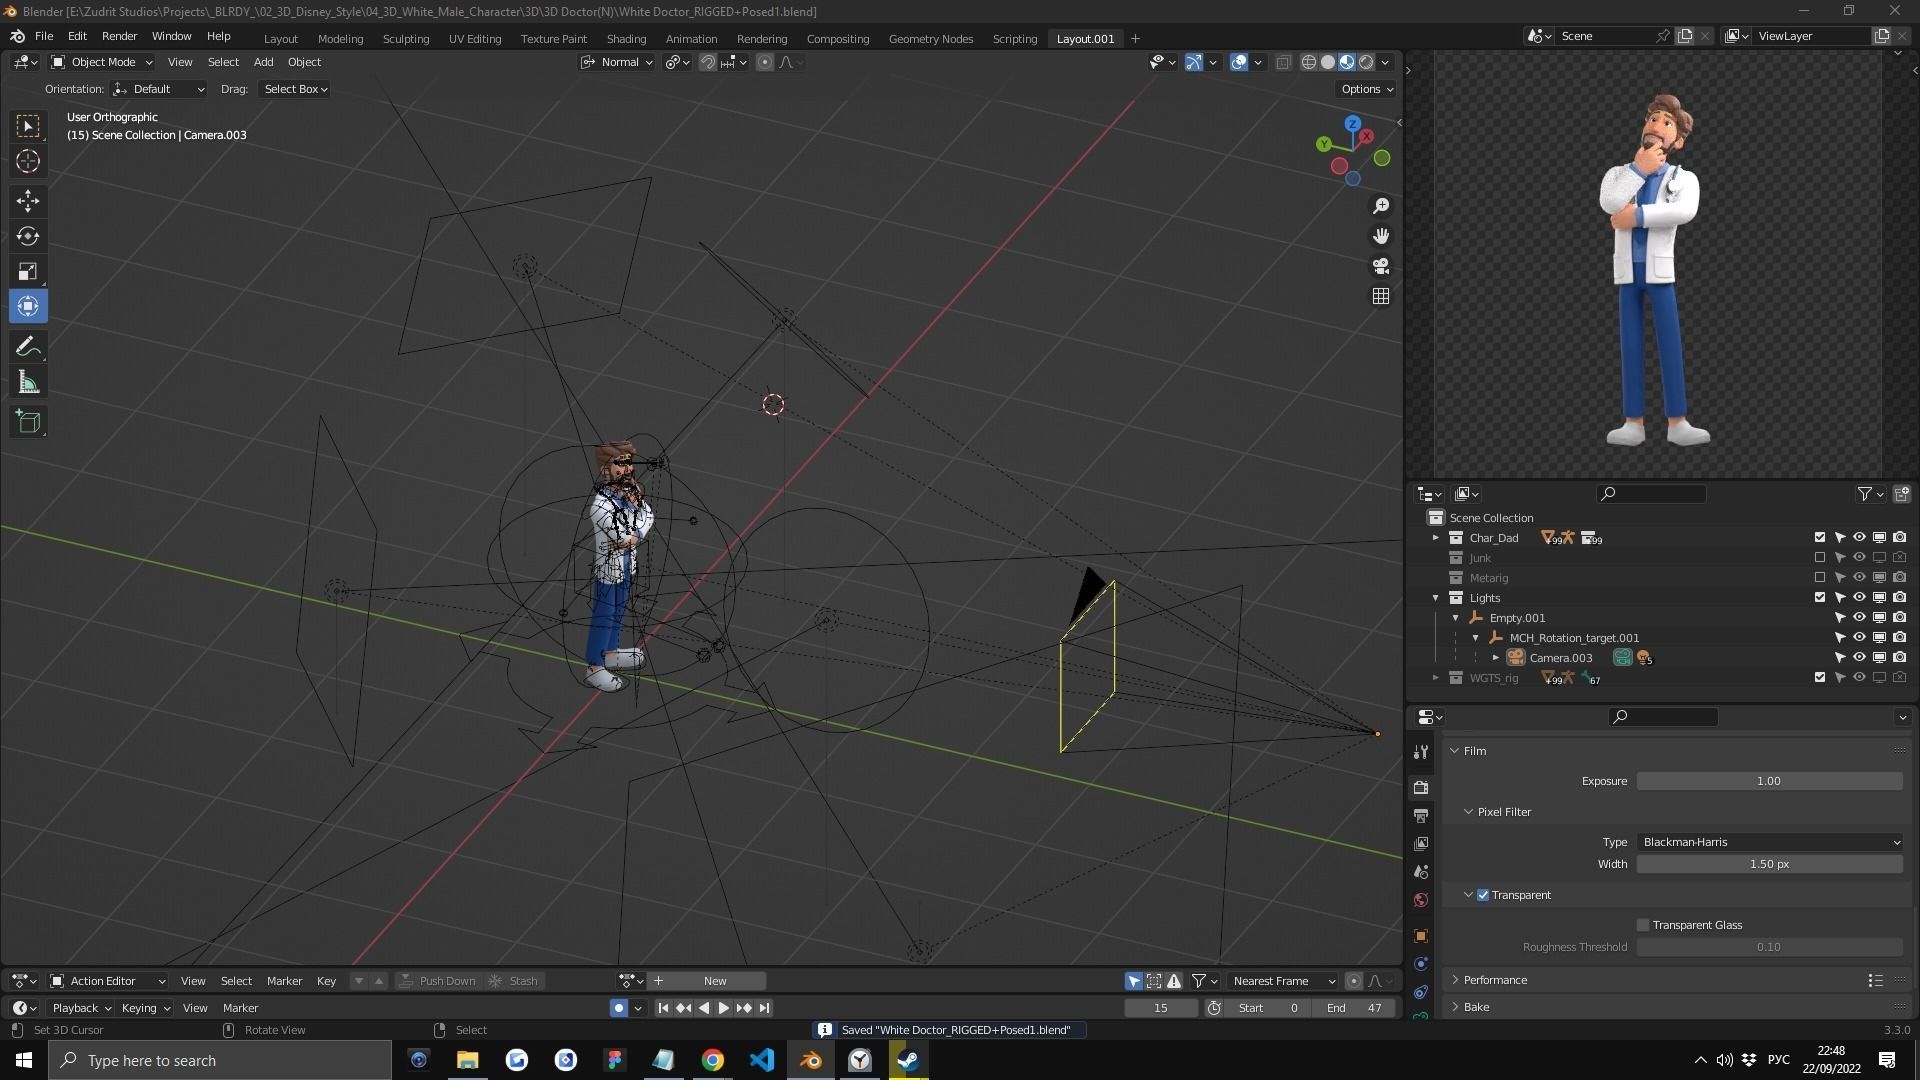Expand the Performance panel

pyautogui.click(x=1495, y=980)
